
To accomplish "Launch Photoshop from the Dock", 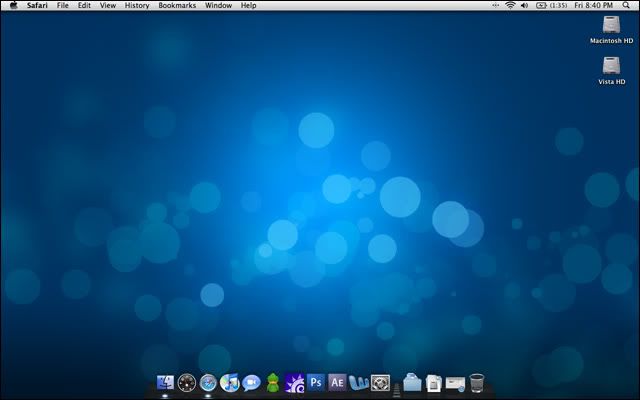I will pos(316,383).
